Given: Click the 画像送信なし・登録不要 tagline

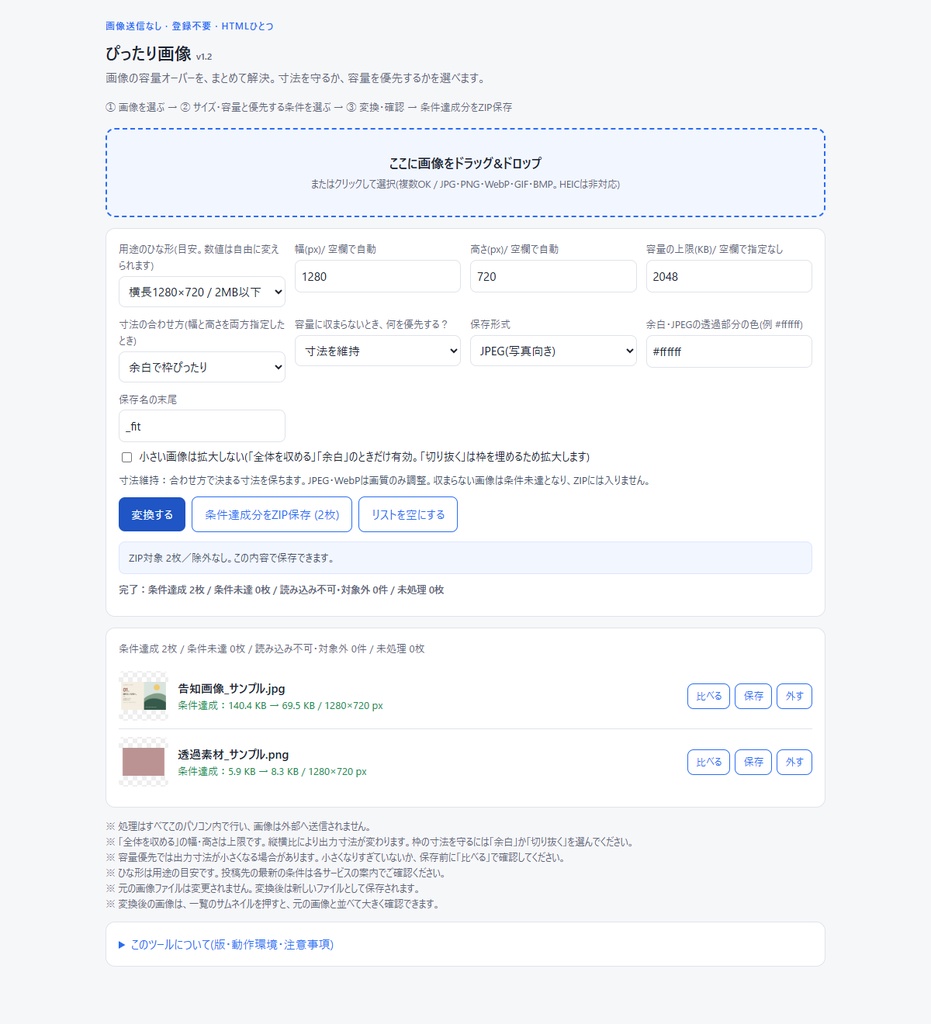Looking at the screenshot, I should point(189,26).
